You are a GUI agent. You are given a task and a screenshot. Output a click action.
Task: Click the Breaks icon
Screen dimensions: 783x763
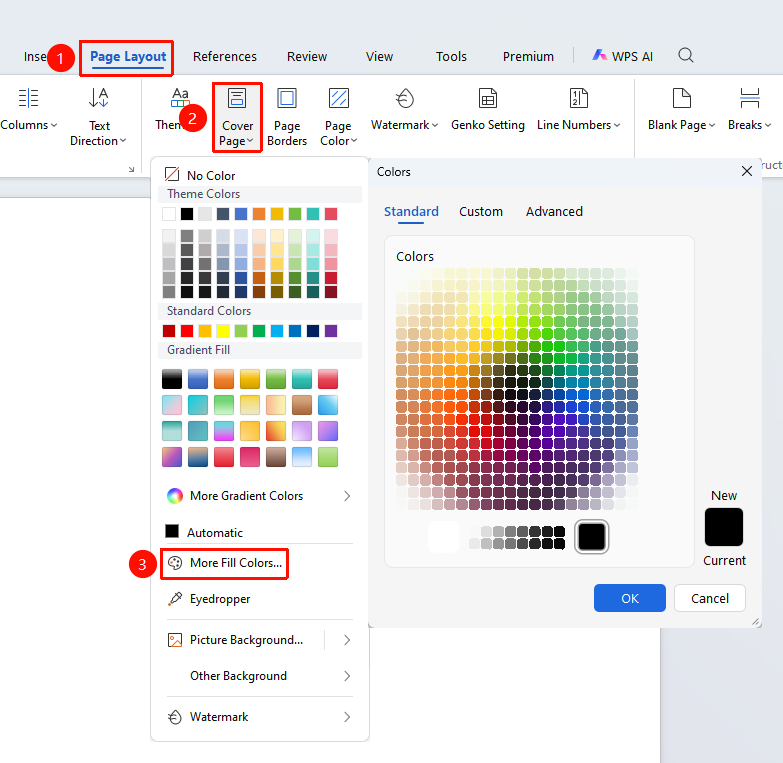pos(750,98)
